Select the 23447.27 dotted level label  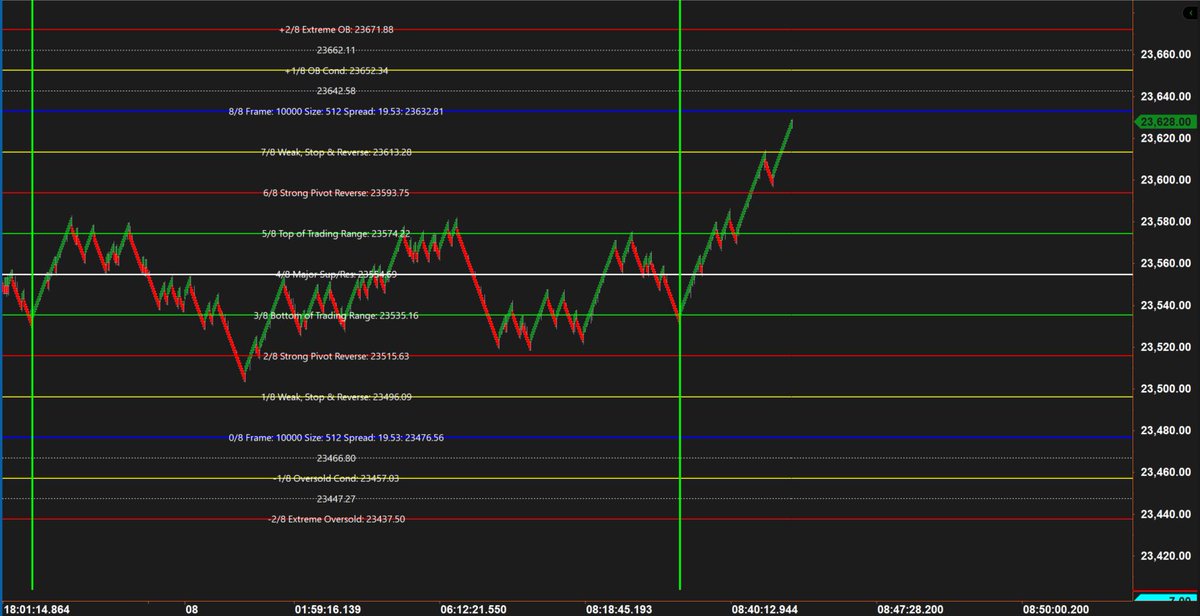tap(336, 498)
